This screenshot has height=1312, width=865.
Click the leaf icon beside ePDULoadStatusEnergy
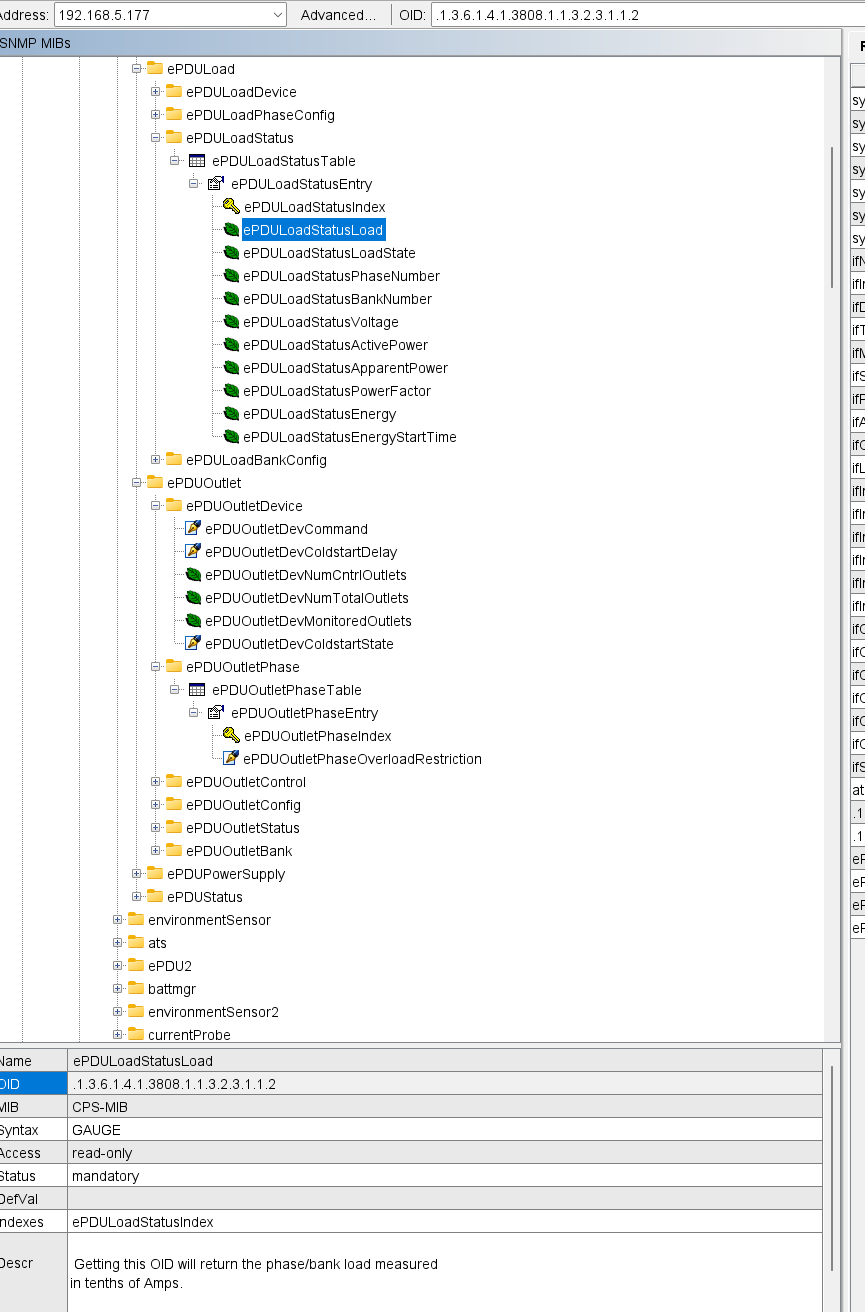pyautogui.click(x=231, y=414)
